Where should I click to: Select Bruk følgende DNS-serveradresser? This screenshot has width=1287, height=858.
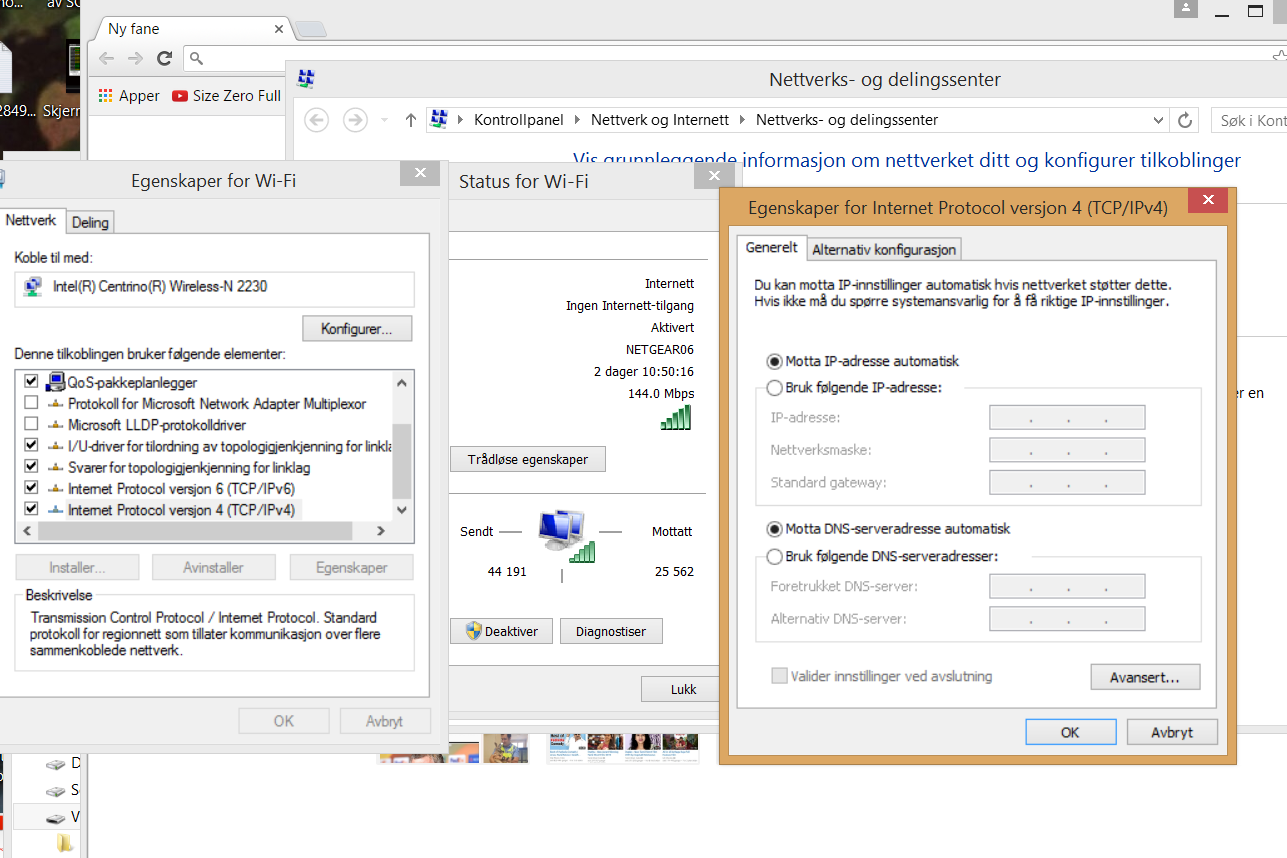(x=774, y=556)
